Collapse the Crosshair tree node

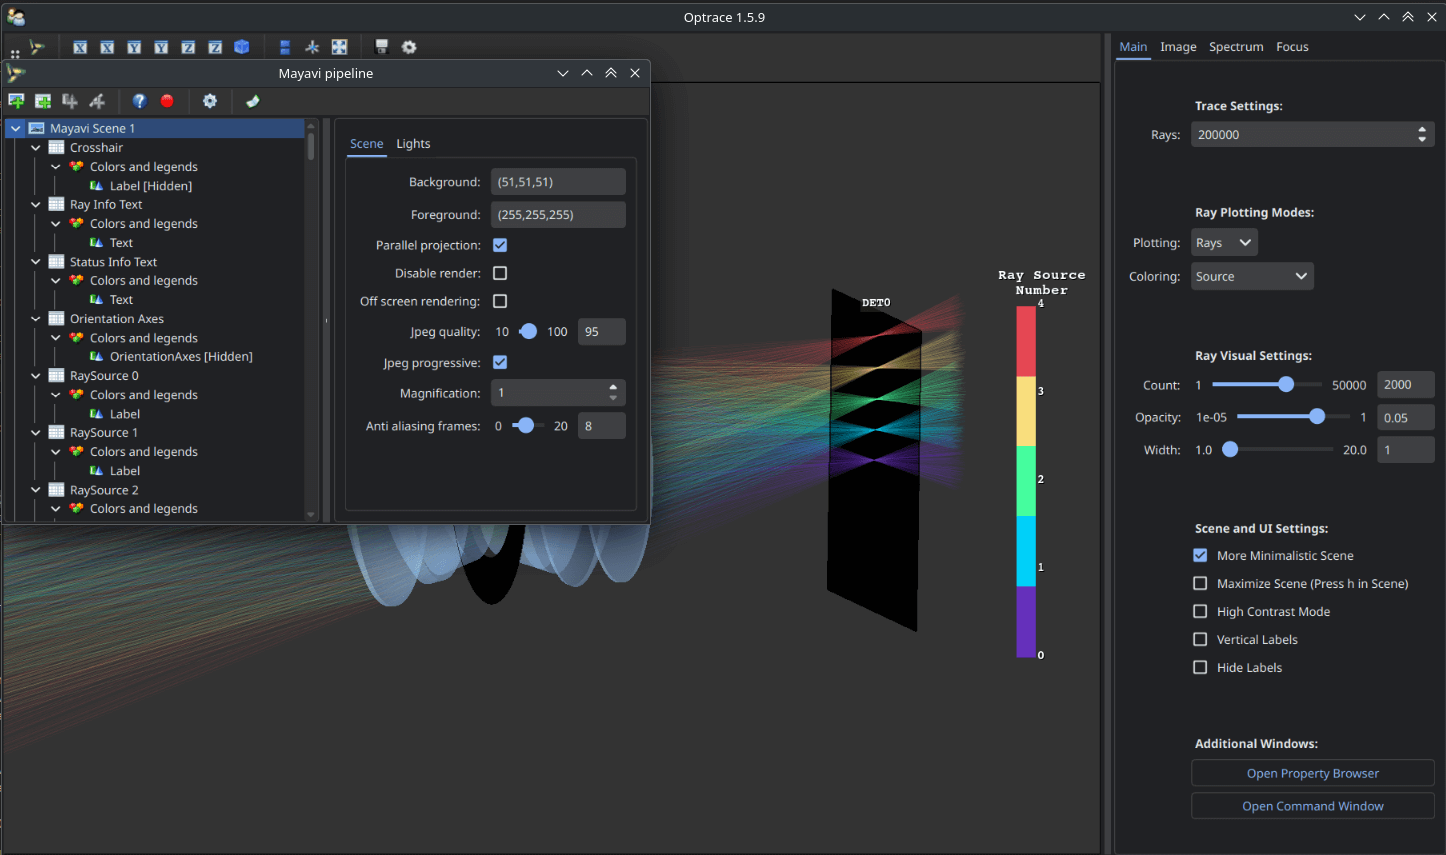coord(36,147)
